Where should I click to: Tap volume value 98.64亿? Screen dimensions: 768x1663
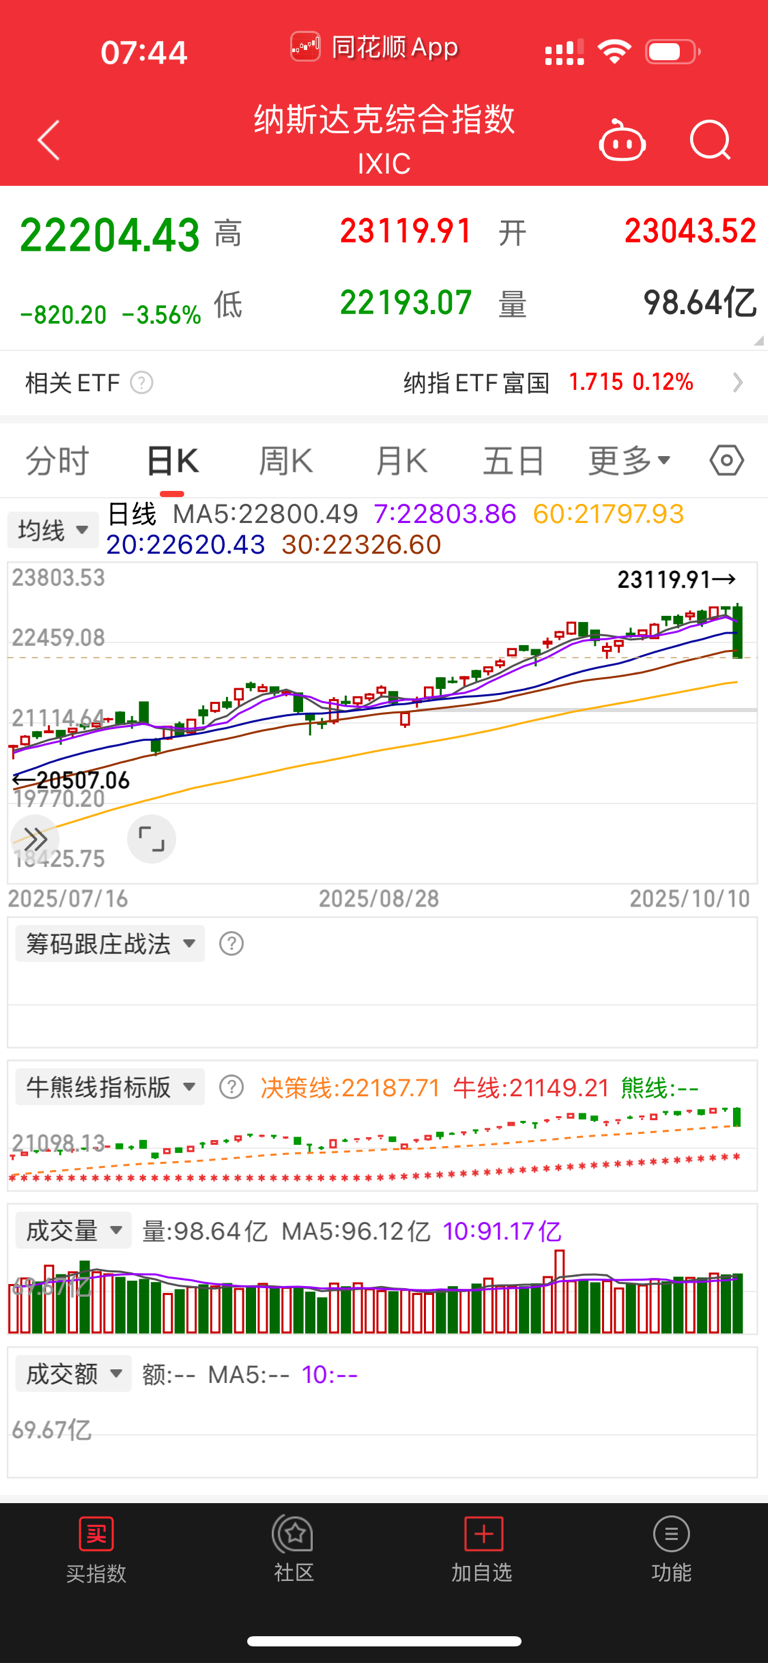[x=699, y=303]
